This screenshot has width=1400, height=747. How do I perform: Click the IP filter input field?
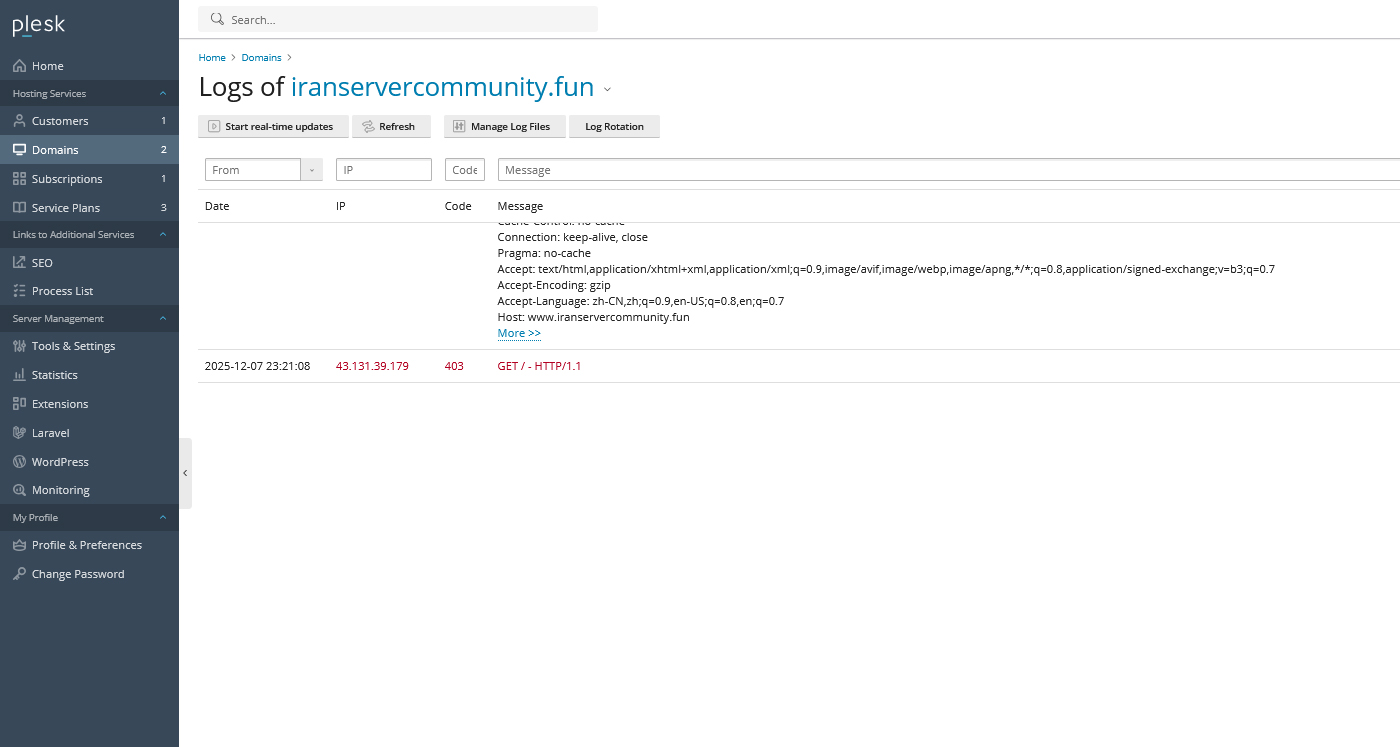pyautogui.click(x=384, y=170)
